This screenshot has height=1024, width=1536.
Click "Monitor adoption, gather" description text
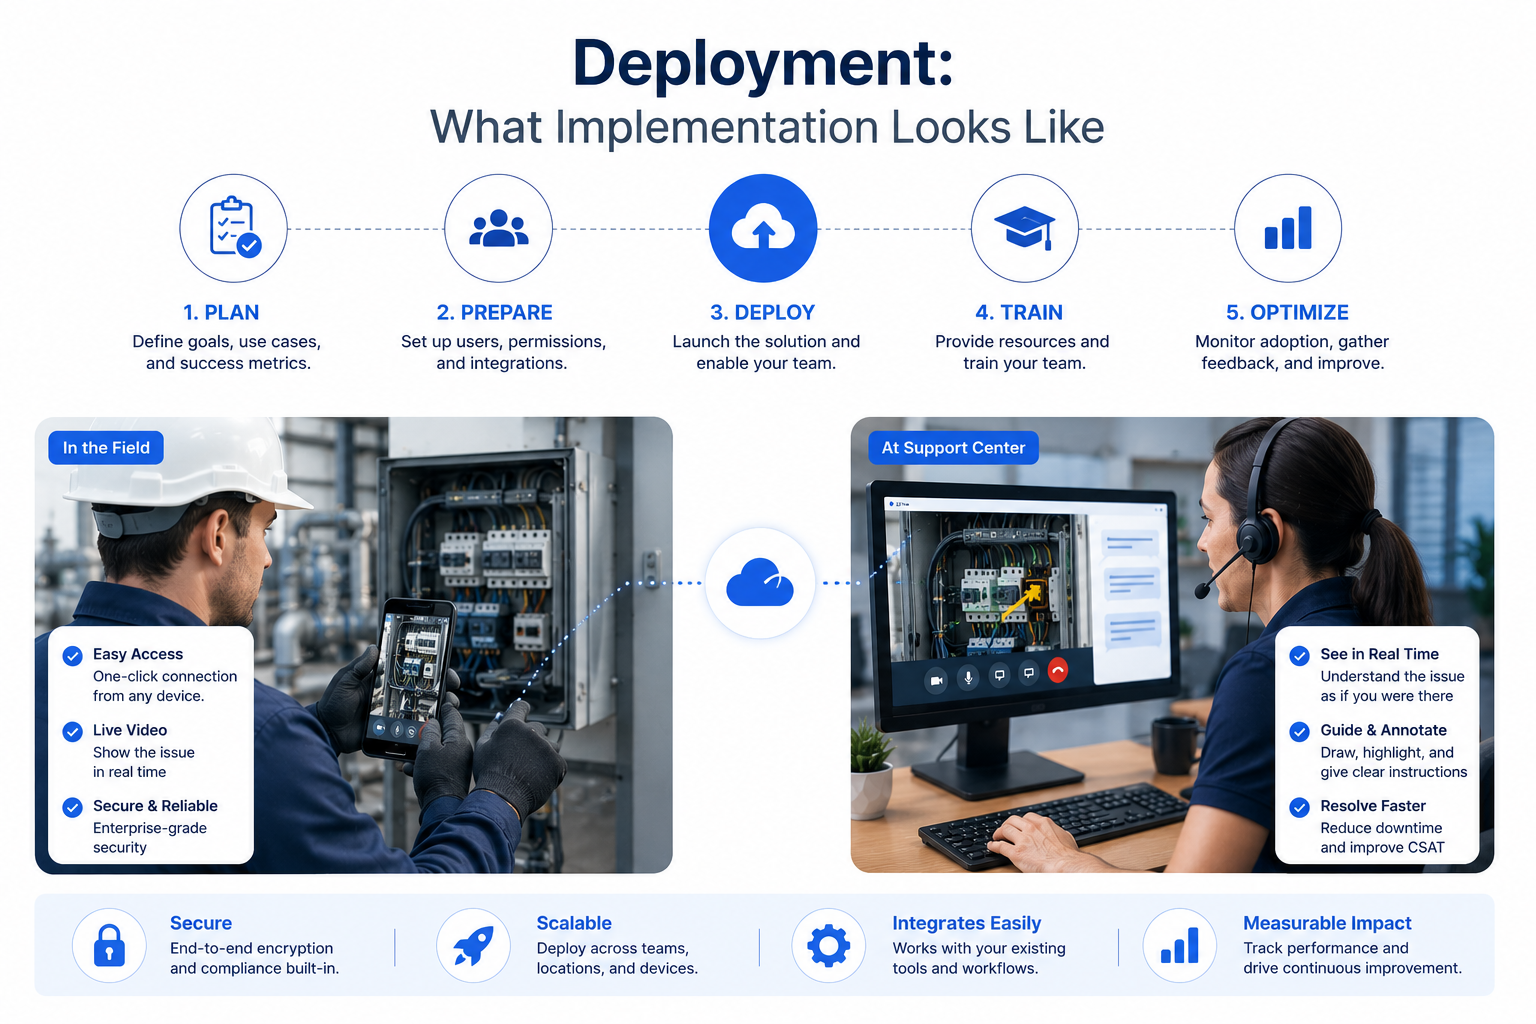tap(1292, 342)
